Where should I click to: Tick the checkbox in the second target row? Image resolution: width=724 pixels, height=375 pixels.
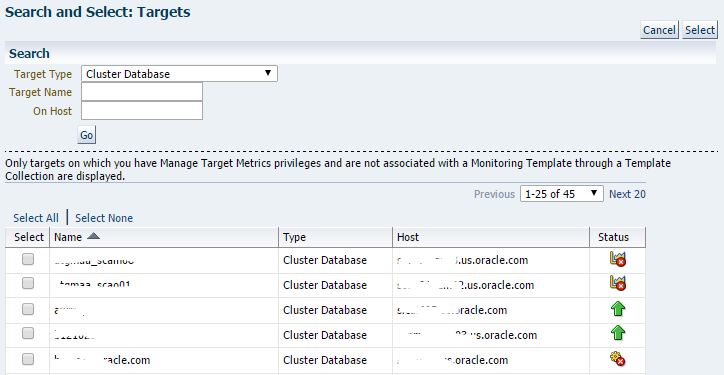tap(28, 283)
